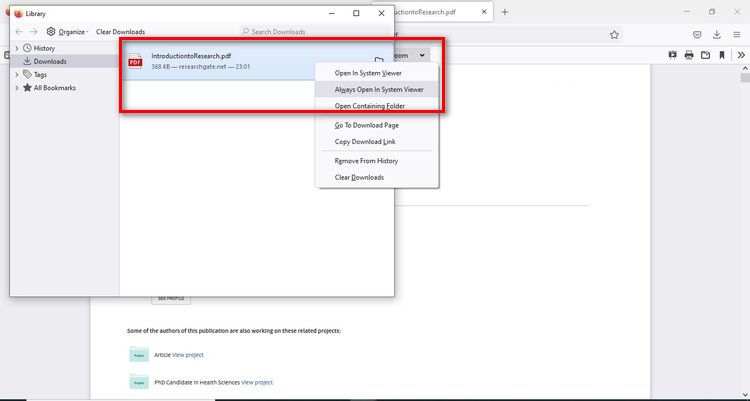750x401 pixels.
Task: Focus the Search Downloads field
Action: pyautogui.click(x=313, y=32)
